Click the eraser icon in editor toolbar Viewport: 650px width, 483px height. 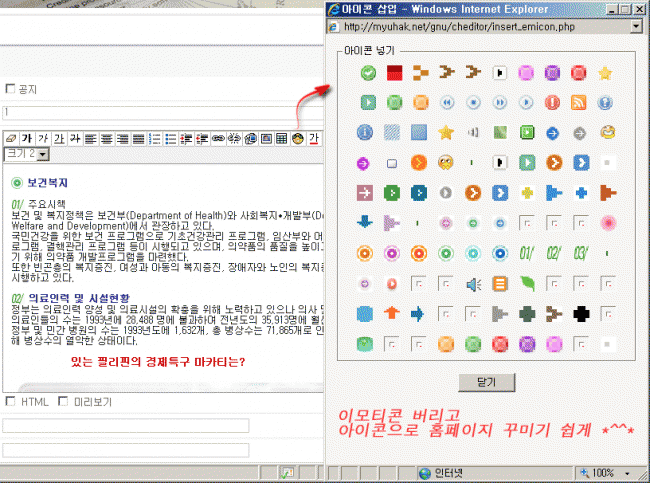coord(10,138)
